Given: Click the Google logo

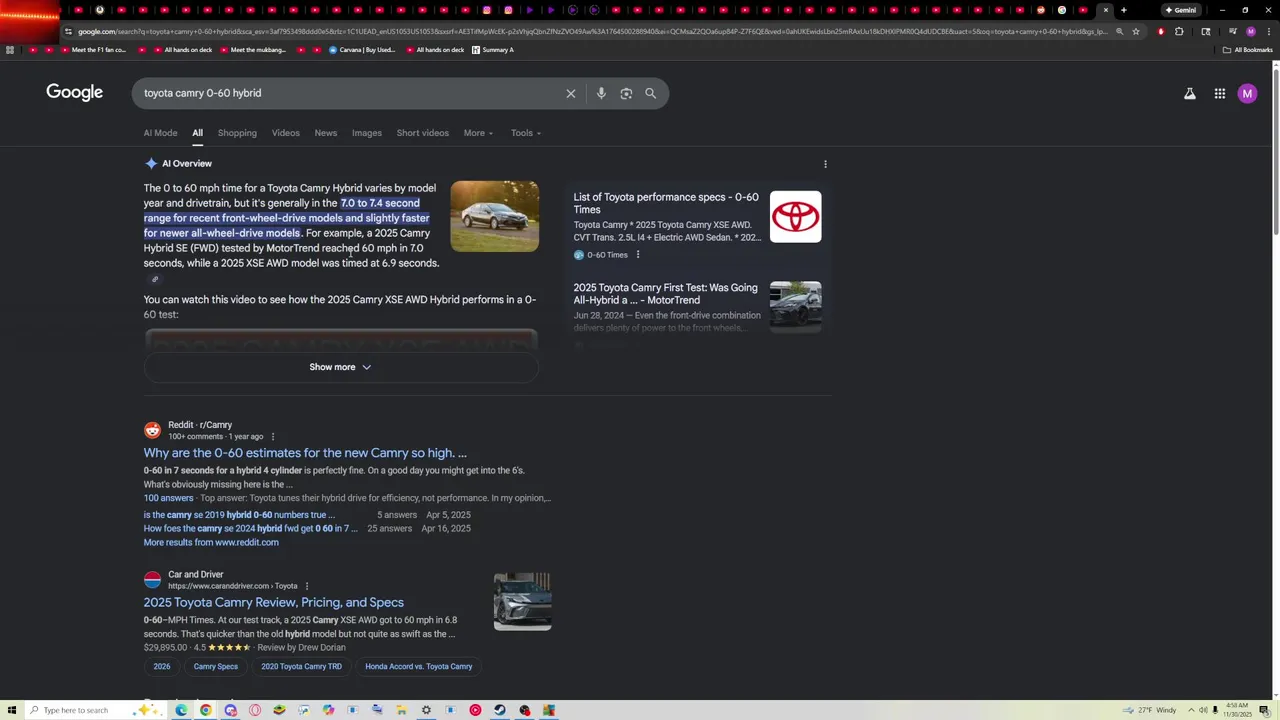Looking at the screenshot, I should (75, 92).
